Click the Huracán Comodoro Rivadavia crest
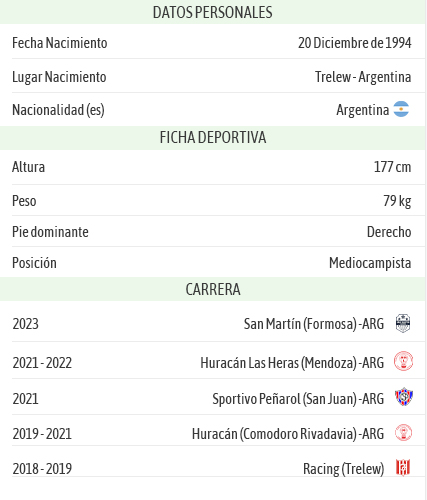Image resolution: width=427 pixels, height=500 pixels. click(403, 433)
